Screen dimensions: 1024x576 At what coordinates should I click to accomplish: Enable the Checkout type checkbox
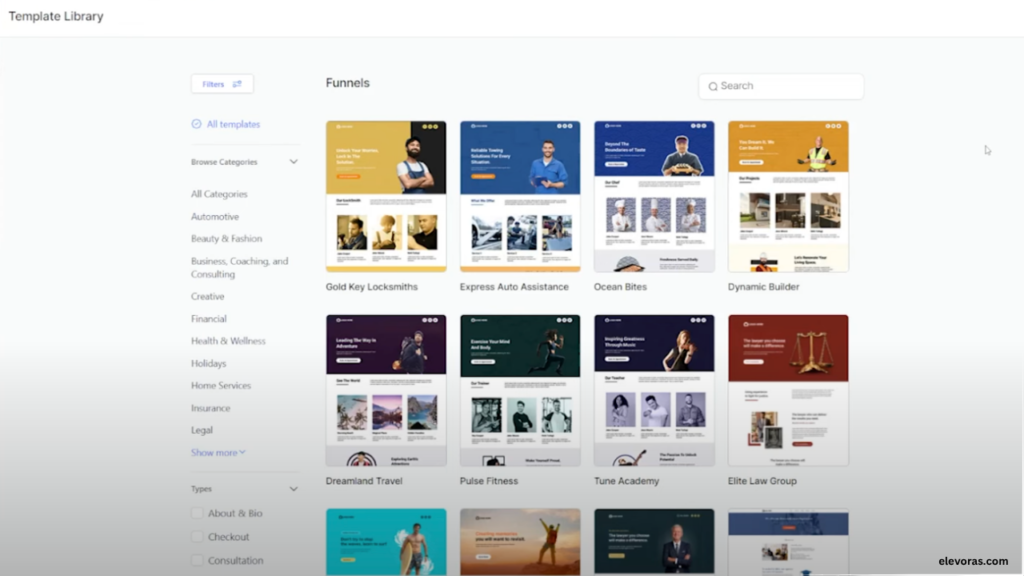pos(197,537)
